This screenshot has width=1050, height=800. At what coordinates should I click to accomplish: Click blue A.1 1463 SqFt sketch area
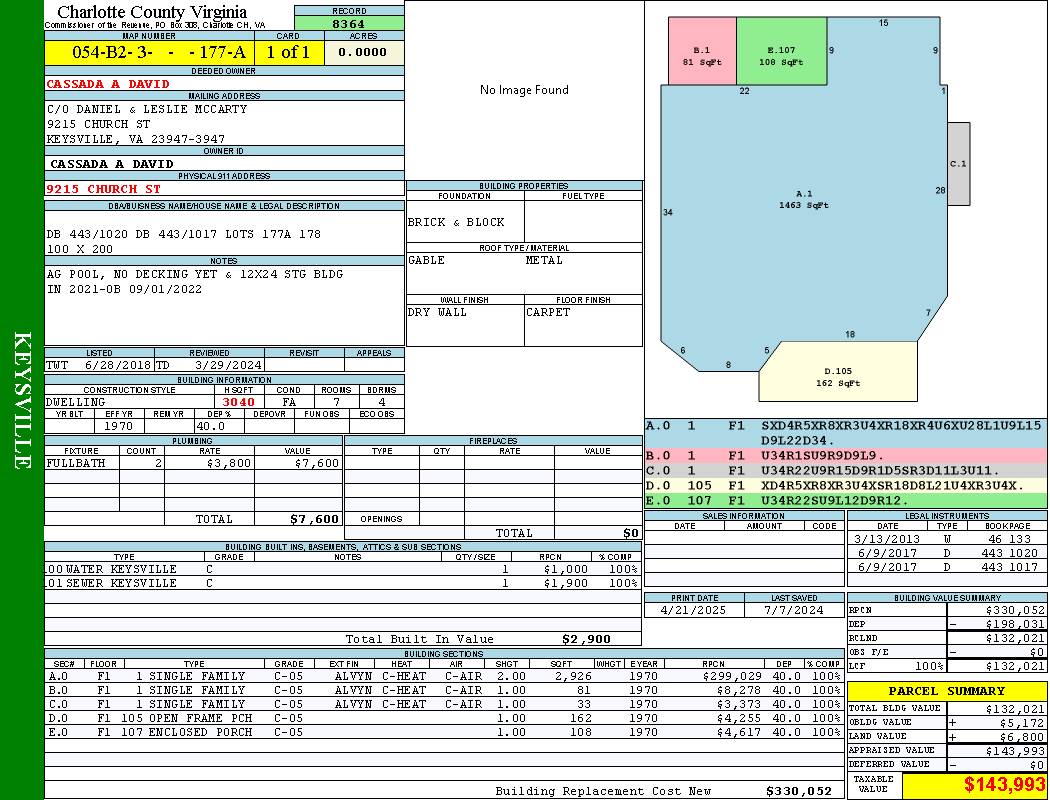coord(804,199)
